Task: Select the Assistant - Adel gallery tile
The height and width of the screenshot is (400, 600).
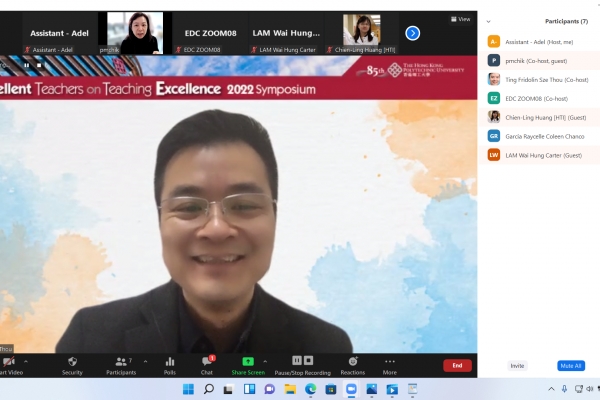Action: point(59,33)
